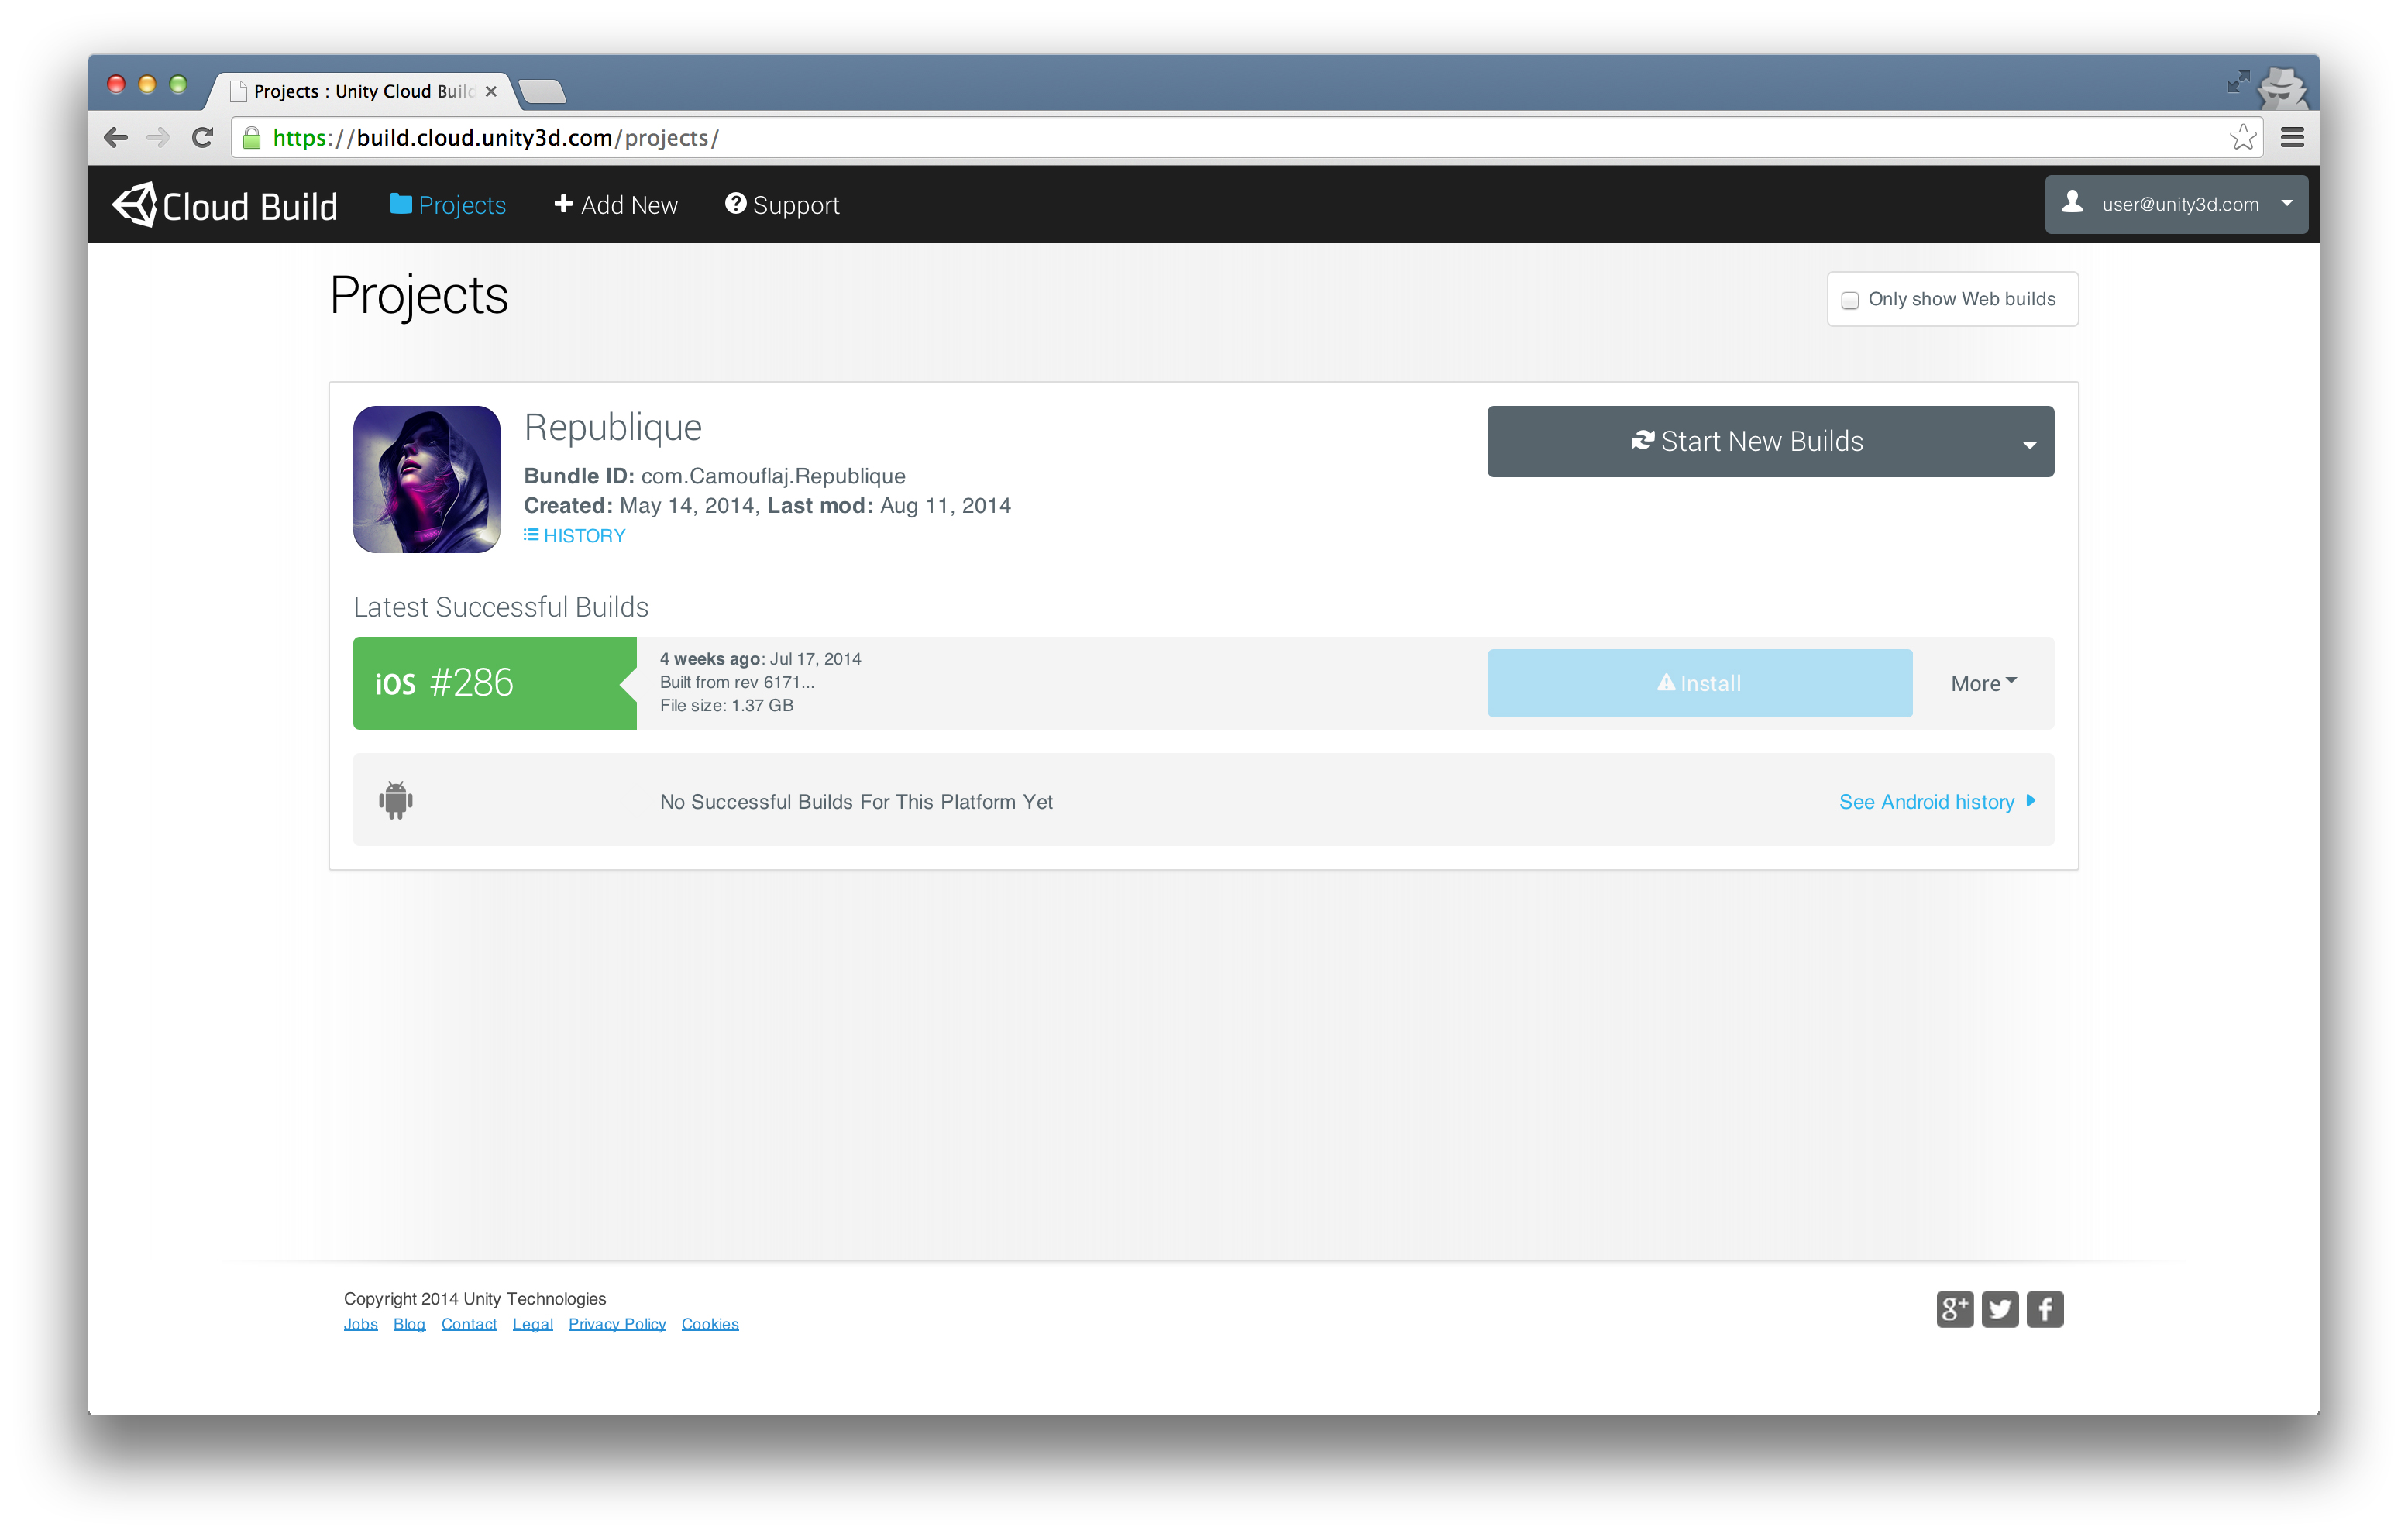The image size is (2408, 1537).
Task: Toggle fullscreen with the expand arrows icon
Action: pyautogui.click(x=2238, y=82)
